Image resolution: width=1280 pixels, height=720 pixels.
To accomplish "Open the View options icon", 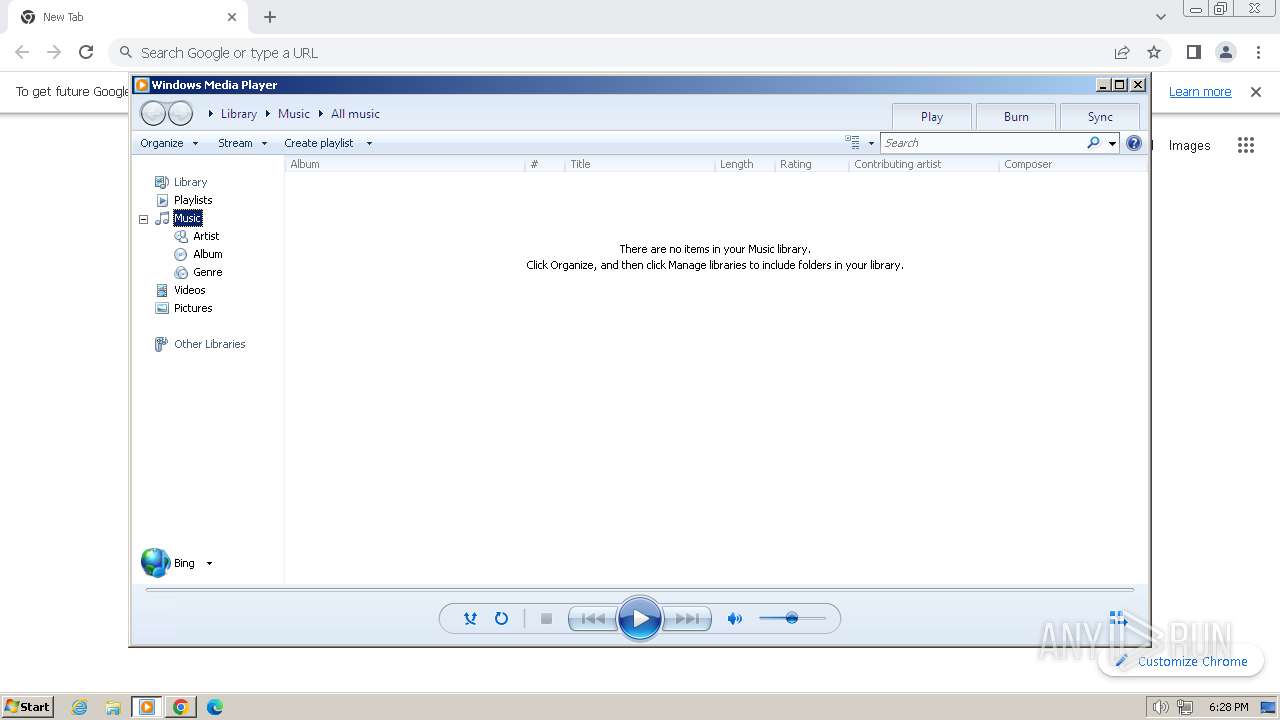I will (852, 143).
